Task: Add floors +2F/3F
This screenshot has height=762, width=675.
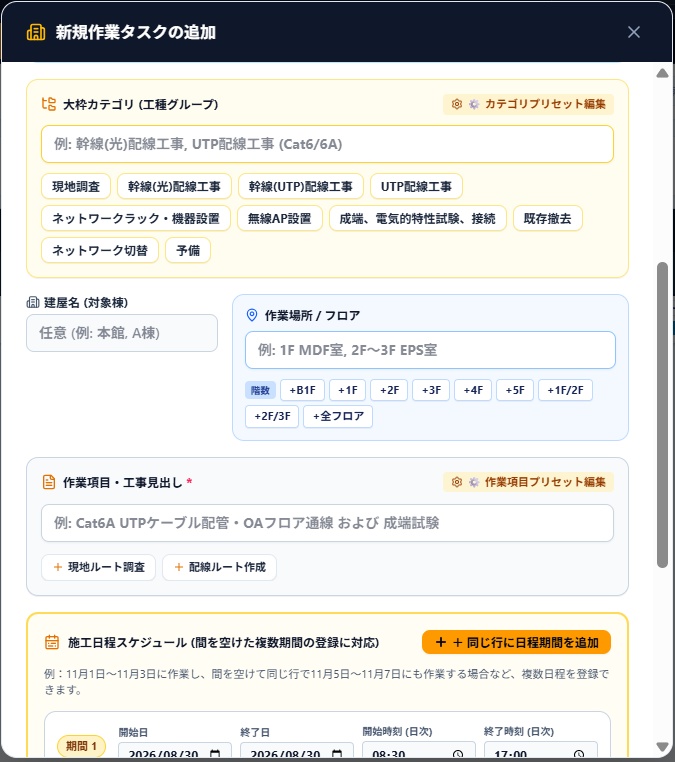Action: (x=272, y=416)
